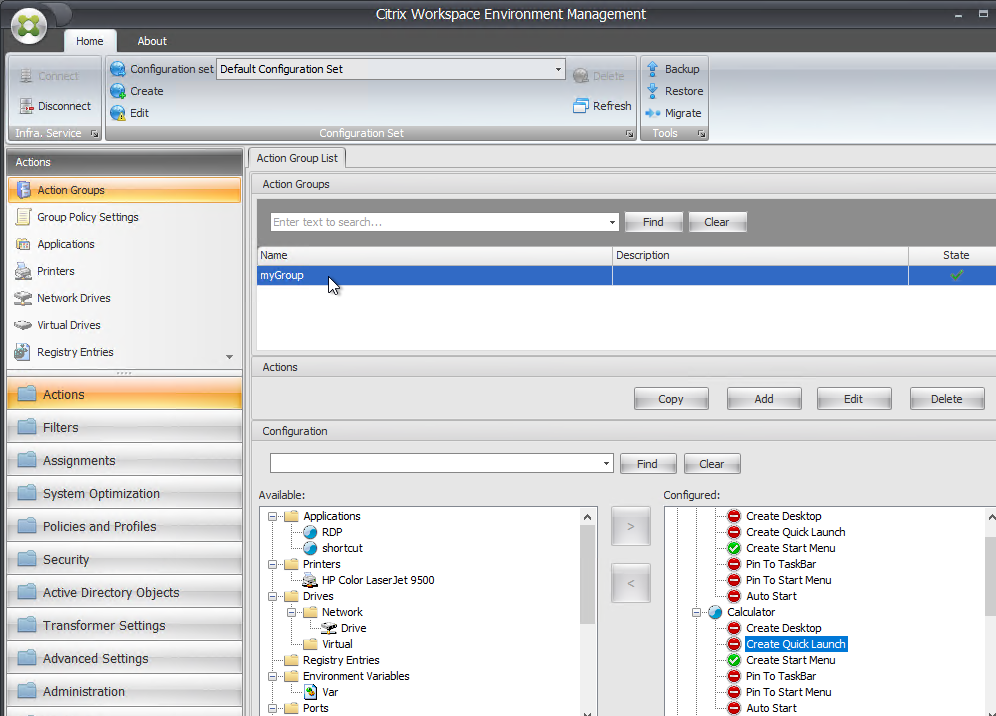The height and width of the screenshot is (716, 996).
Task: Collapse the Drives folder in Available tree
Action: [x=273, y=596]
